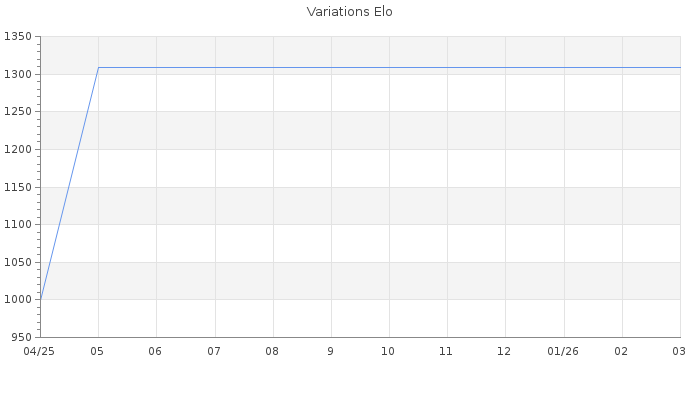Screen dimensions: 700x400
Task: Click the 950 label at the axis bottom
Action: 21,337
